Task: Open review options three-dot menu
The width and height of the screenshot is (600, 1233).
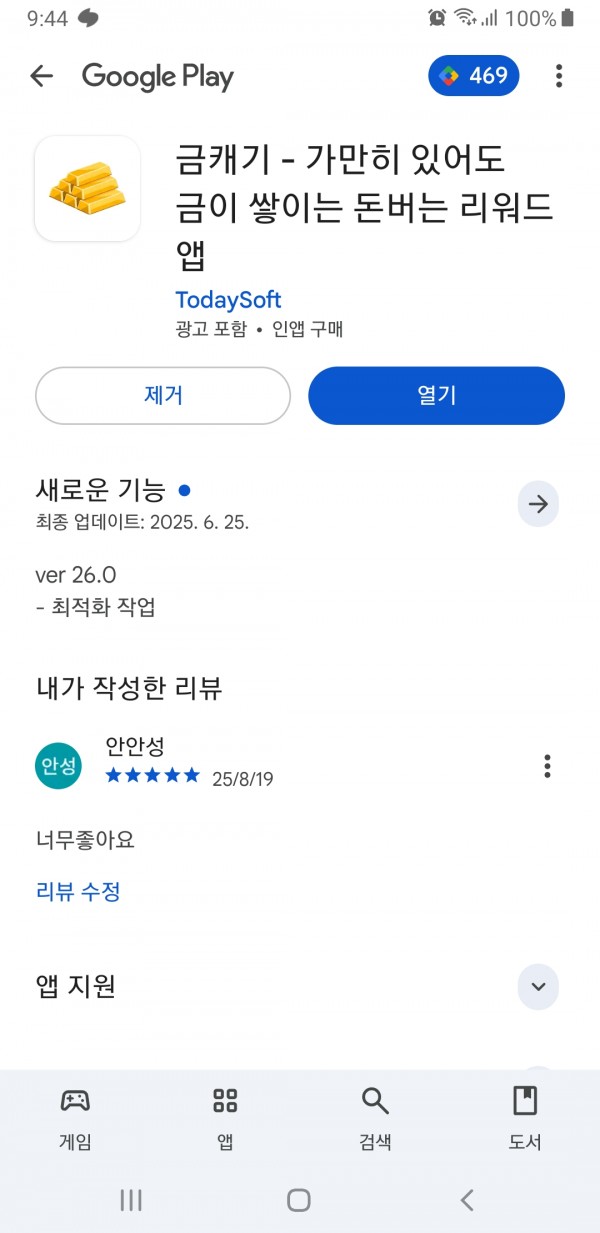Action: [x=547, y=766]
